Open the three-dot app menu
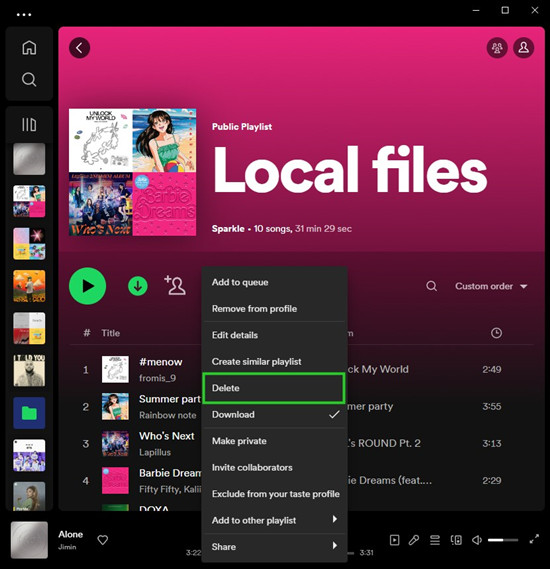The height and width of the screenshot is (569, 550). pyautogui.click(x=24, y=15)
